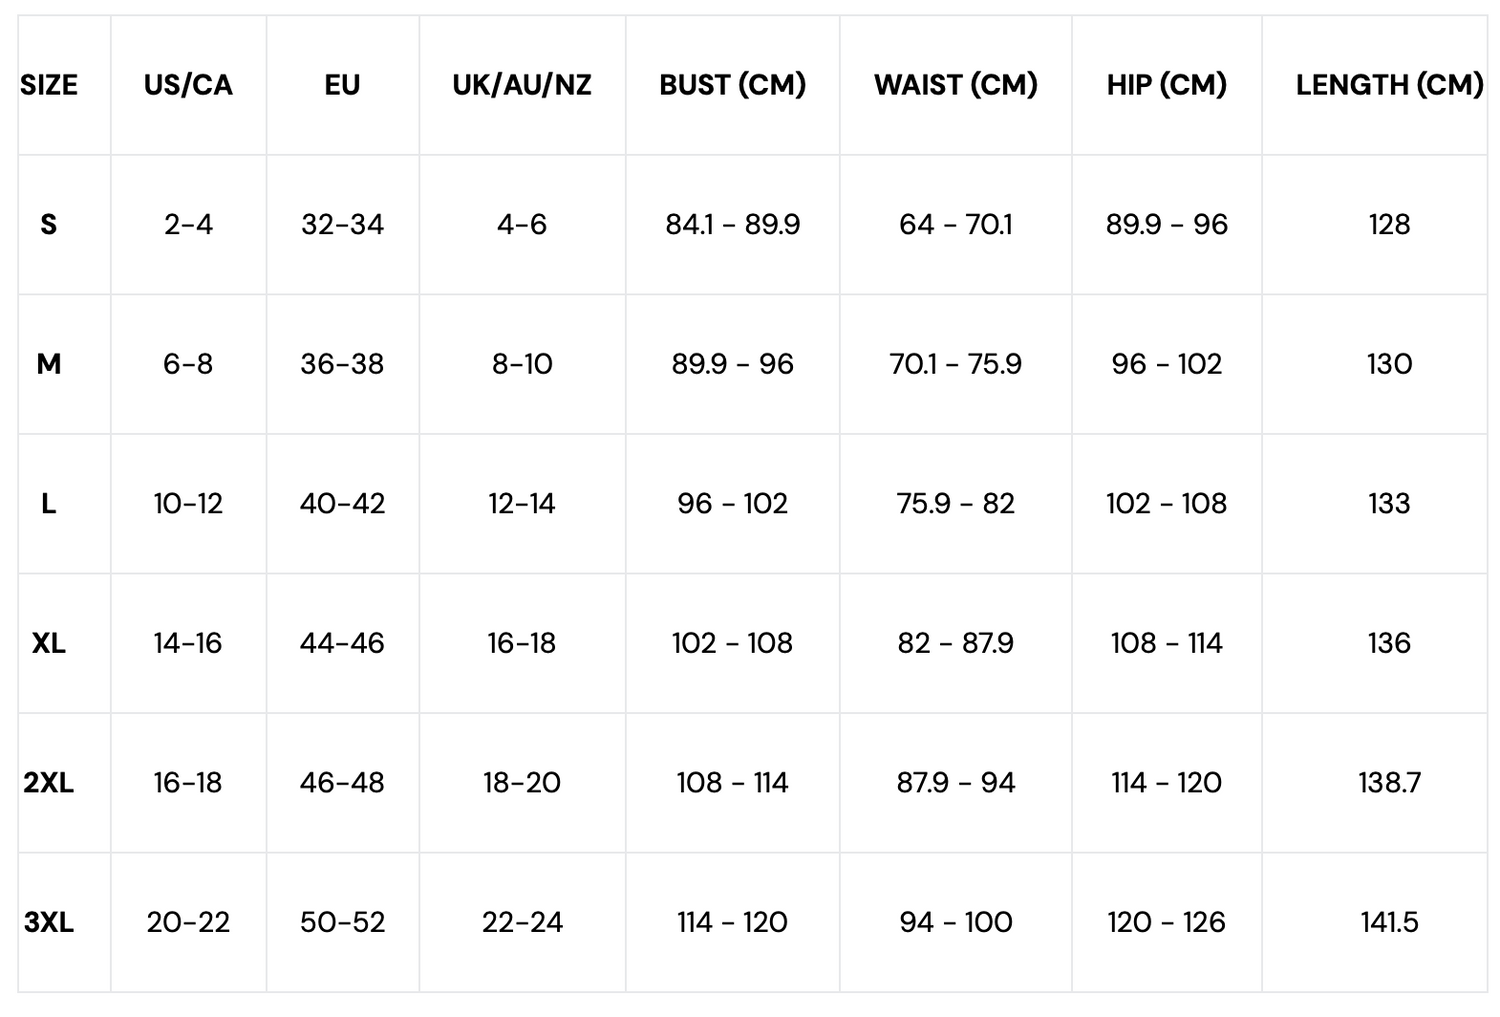Select the US/CA column header

188,85
